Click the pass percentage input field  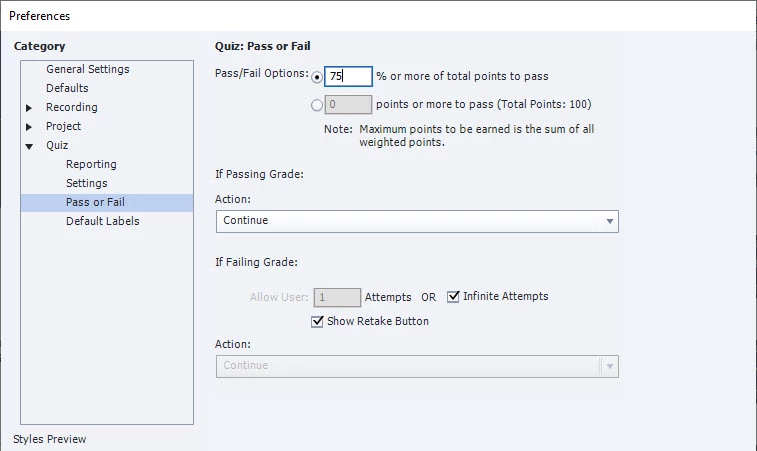point(347,76)
